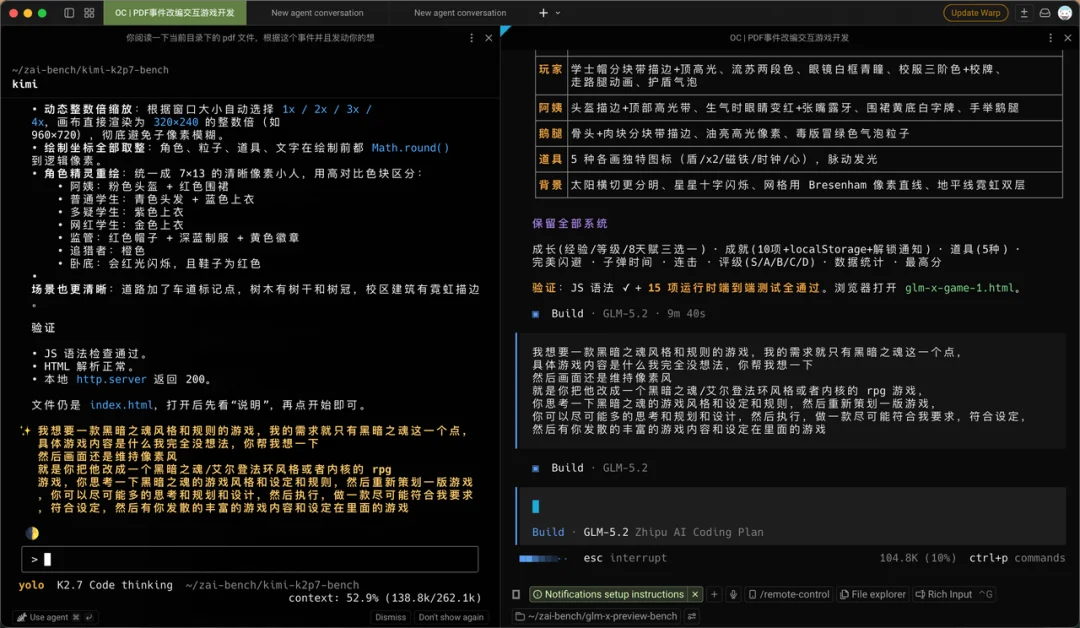Open the download/export icon beside Update Warp
Image resolution: width=1080 pixels, height=628 pixels.
pyautogui.click(x=1024, y=12)
